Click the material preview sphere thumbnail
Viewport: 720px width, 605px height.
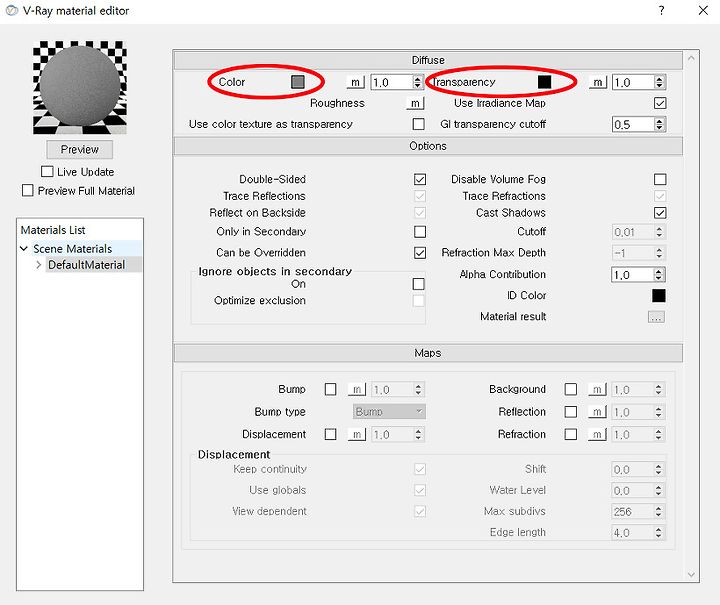point(80,88)
